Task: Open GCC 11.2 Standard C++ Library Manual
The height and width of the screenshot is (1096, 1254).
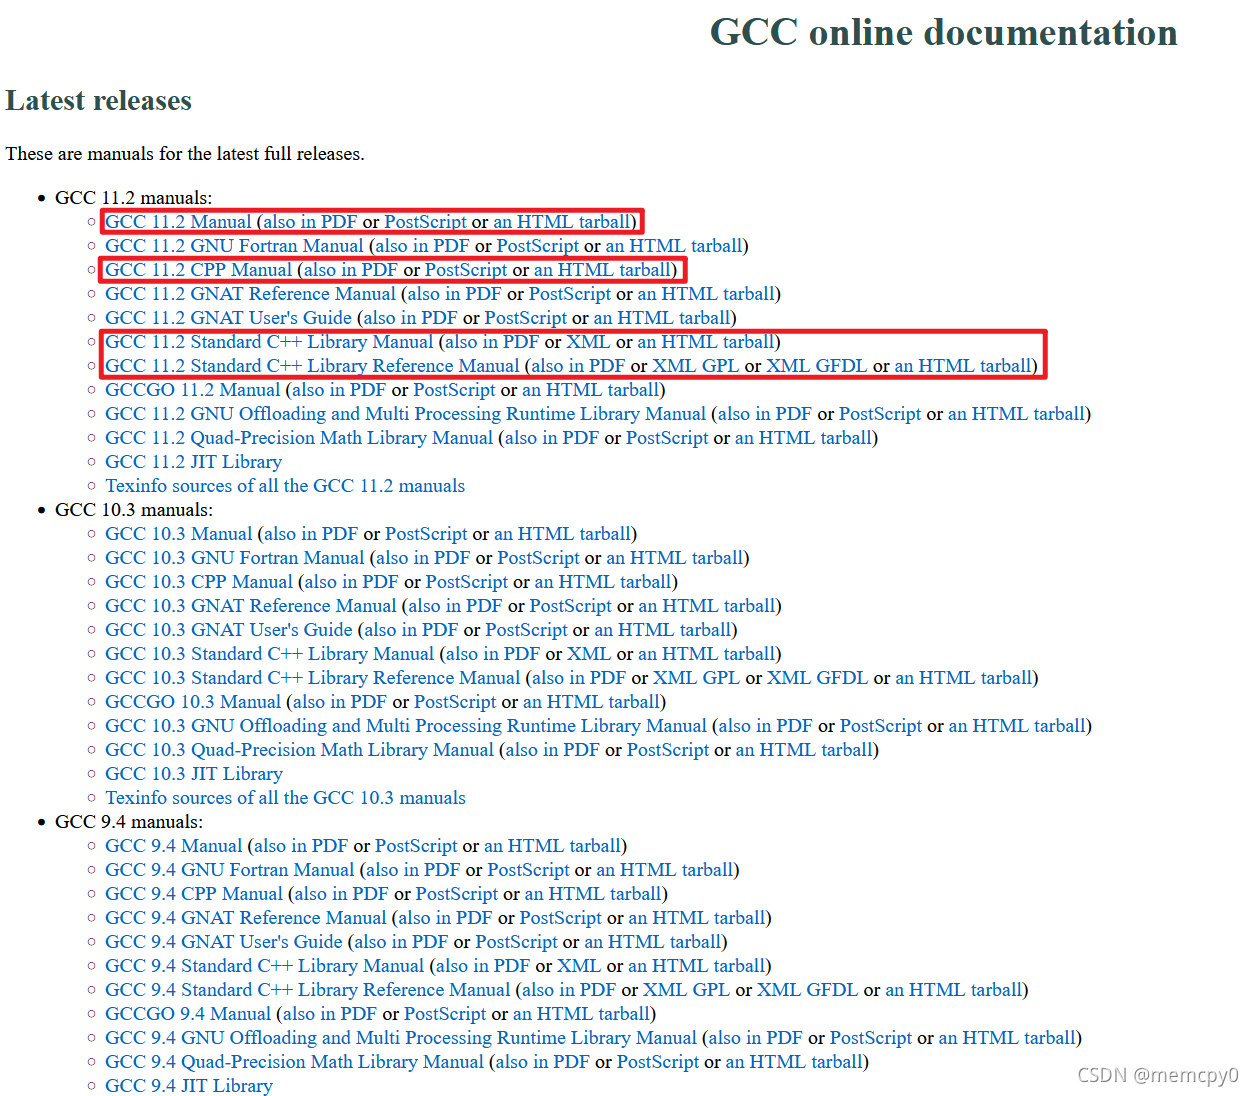Action: click(x=269, y=342)
